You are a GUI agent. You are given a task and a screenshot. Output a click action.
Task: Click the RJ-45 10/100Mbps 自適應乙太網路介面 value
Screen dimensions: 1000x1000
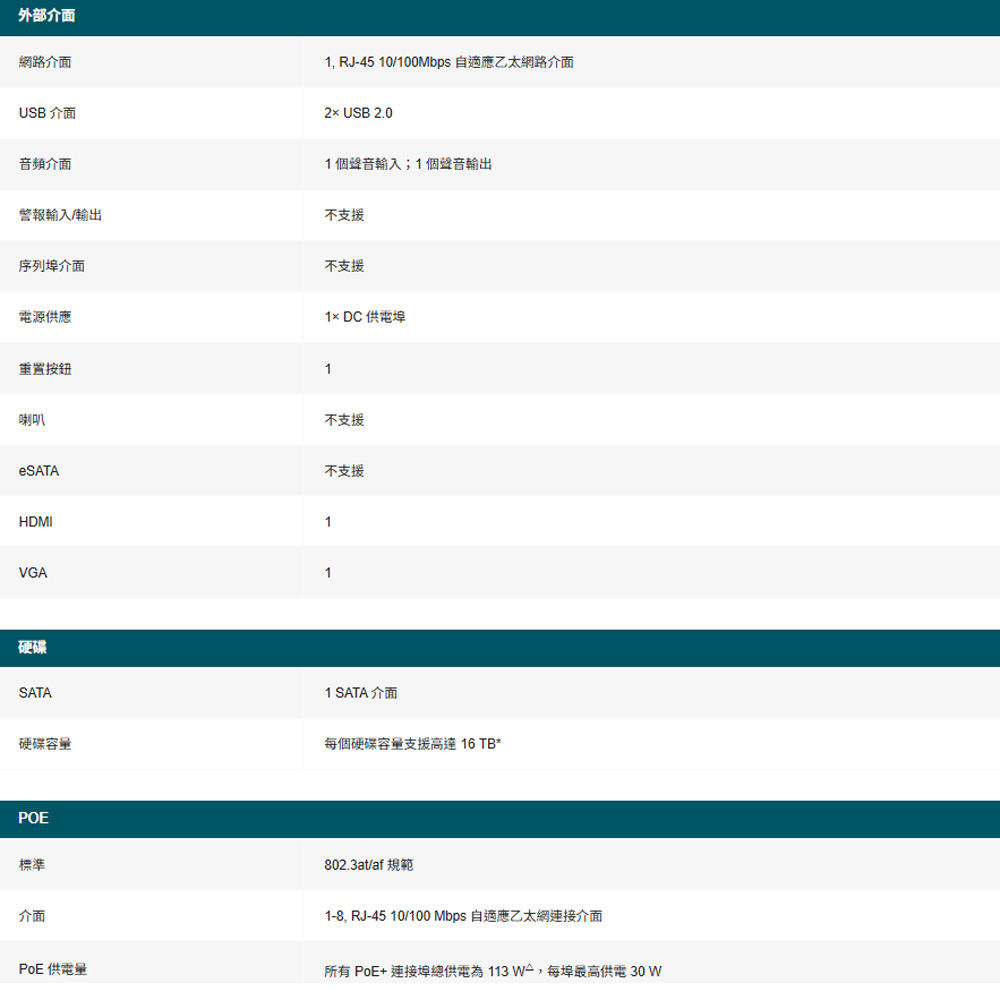tap(449, 62)
